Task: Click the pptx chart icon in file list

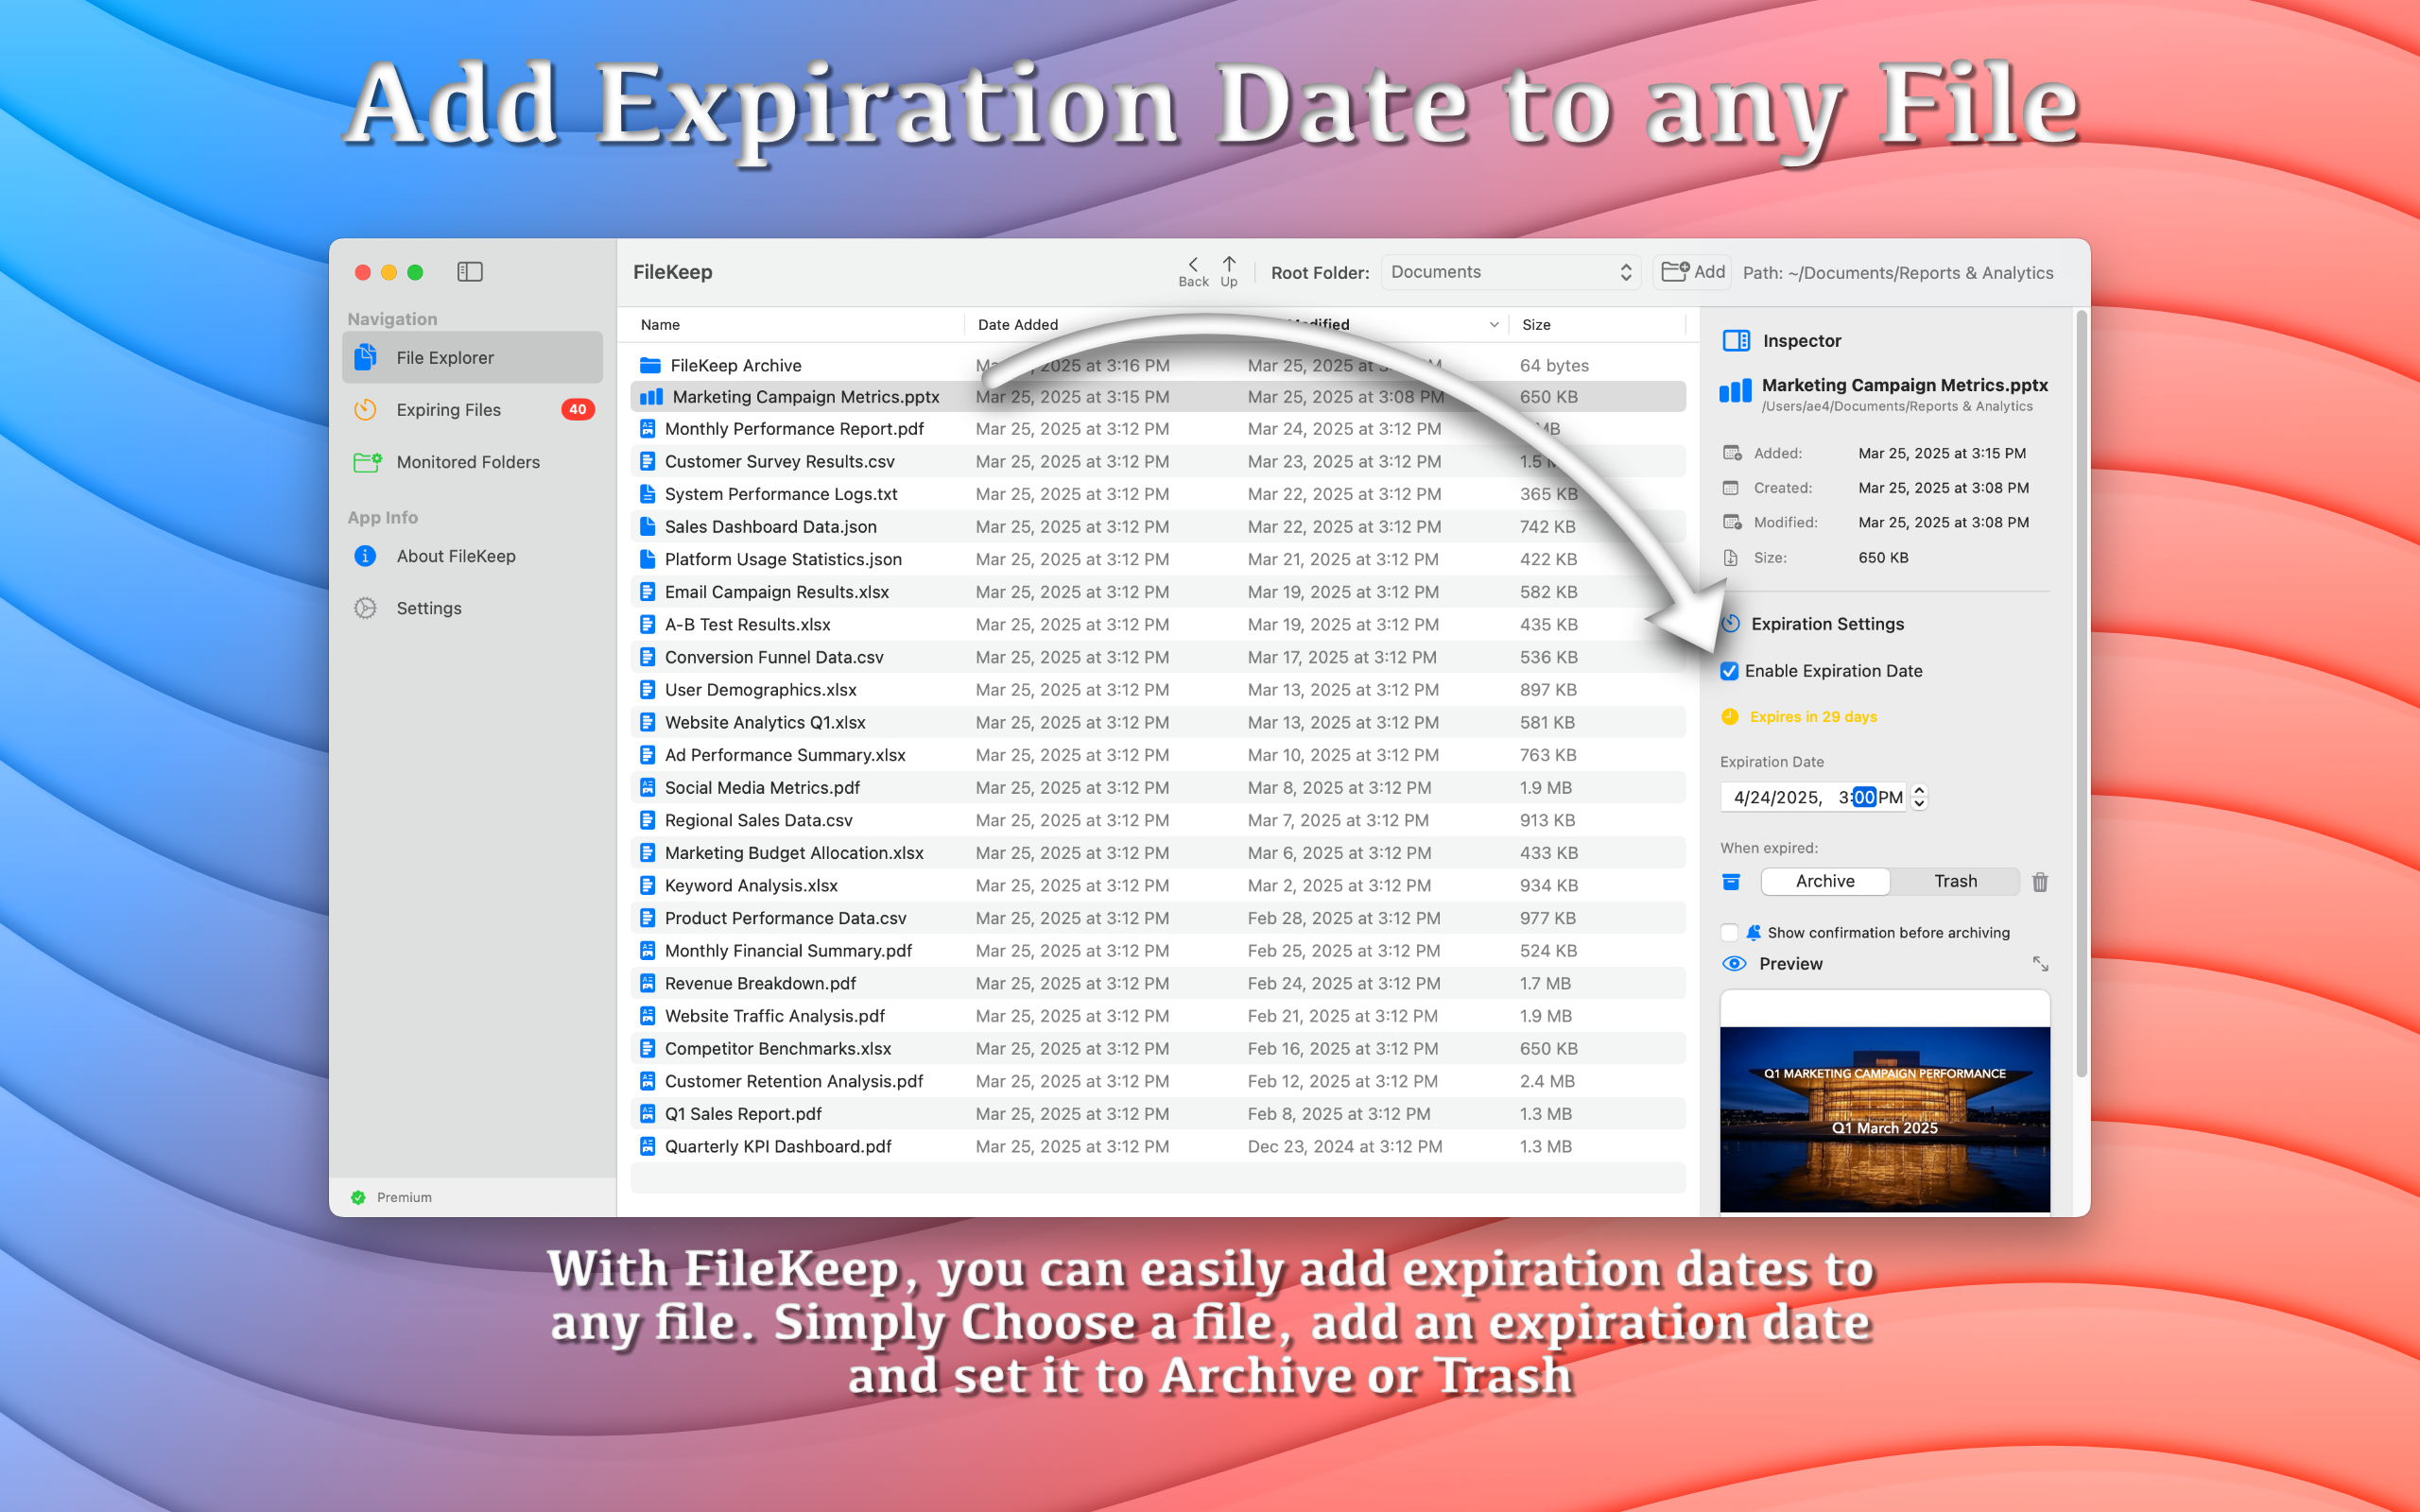Action: pos(651,397)
